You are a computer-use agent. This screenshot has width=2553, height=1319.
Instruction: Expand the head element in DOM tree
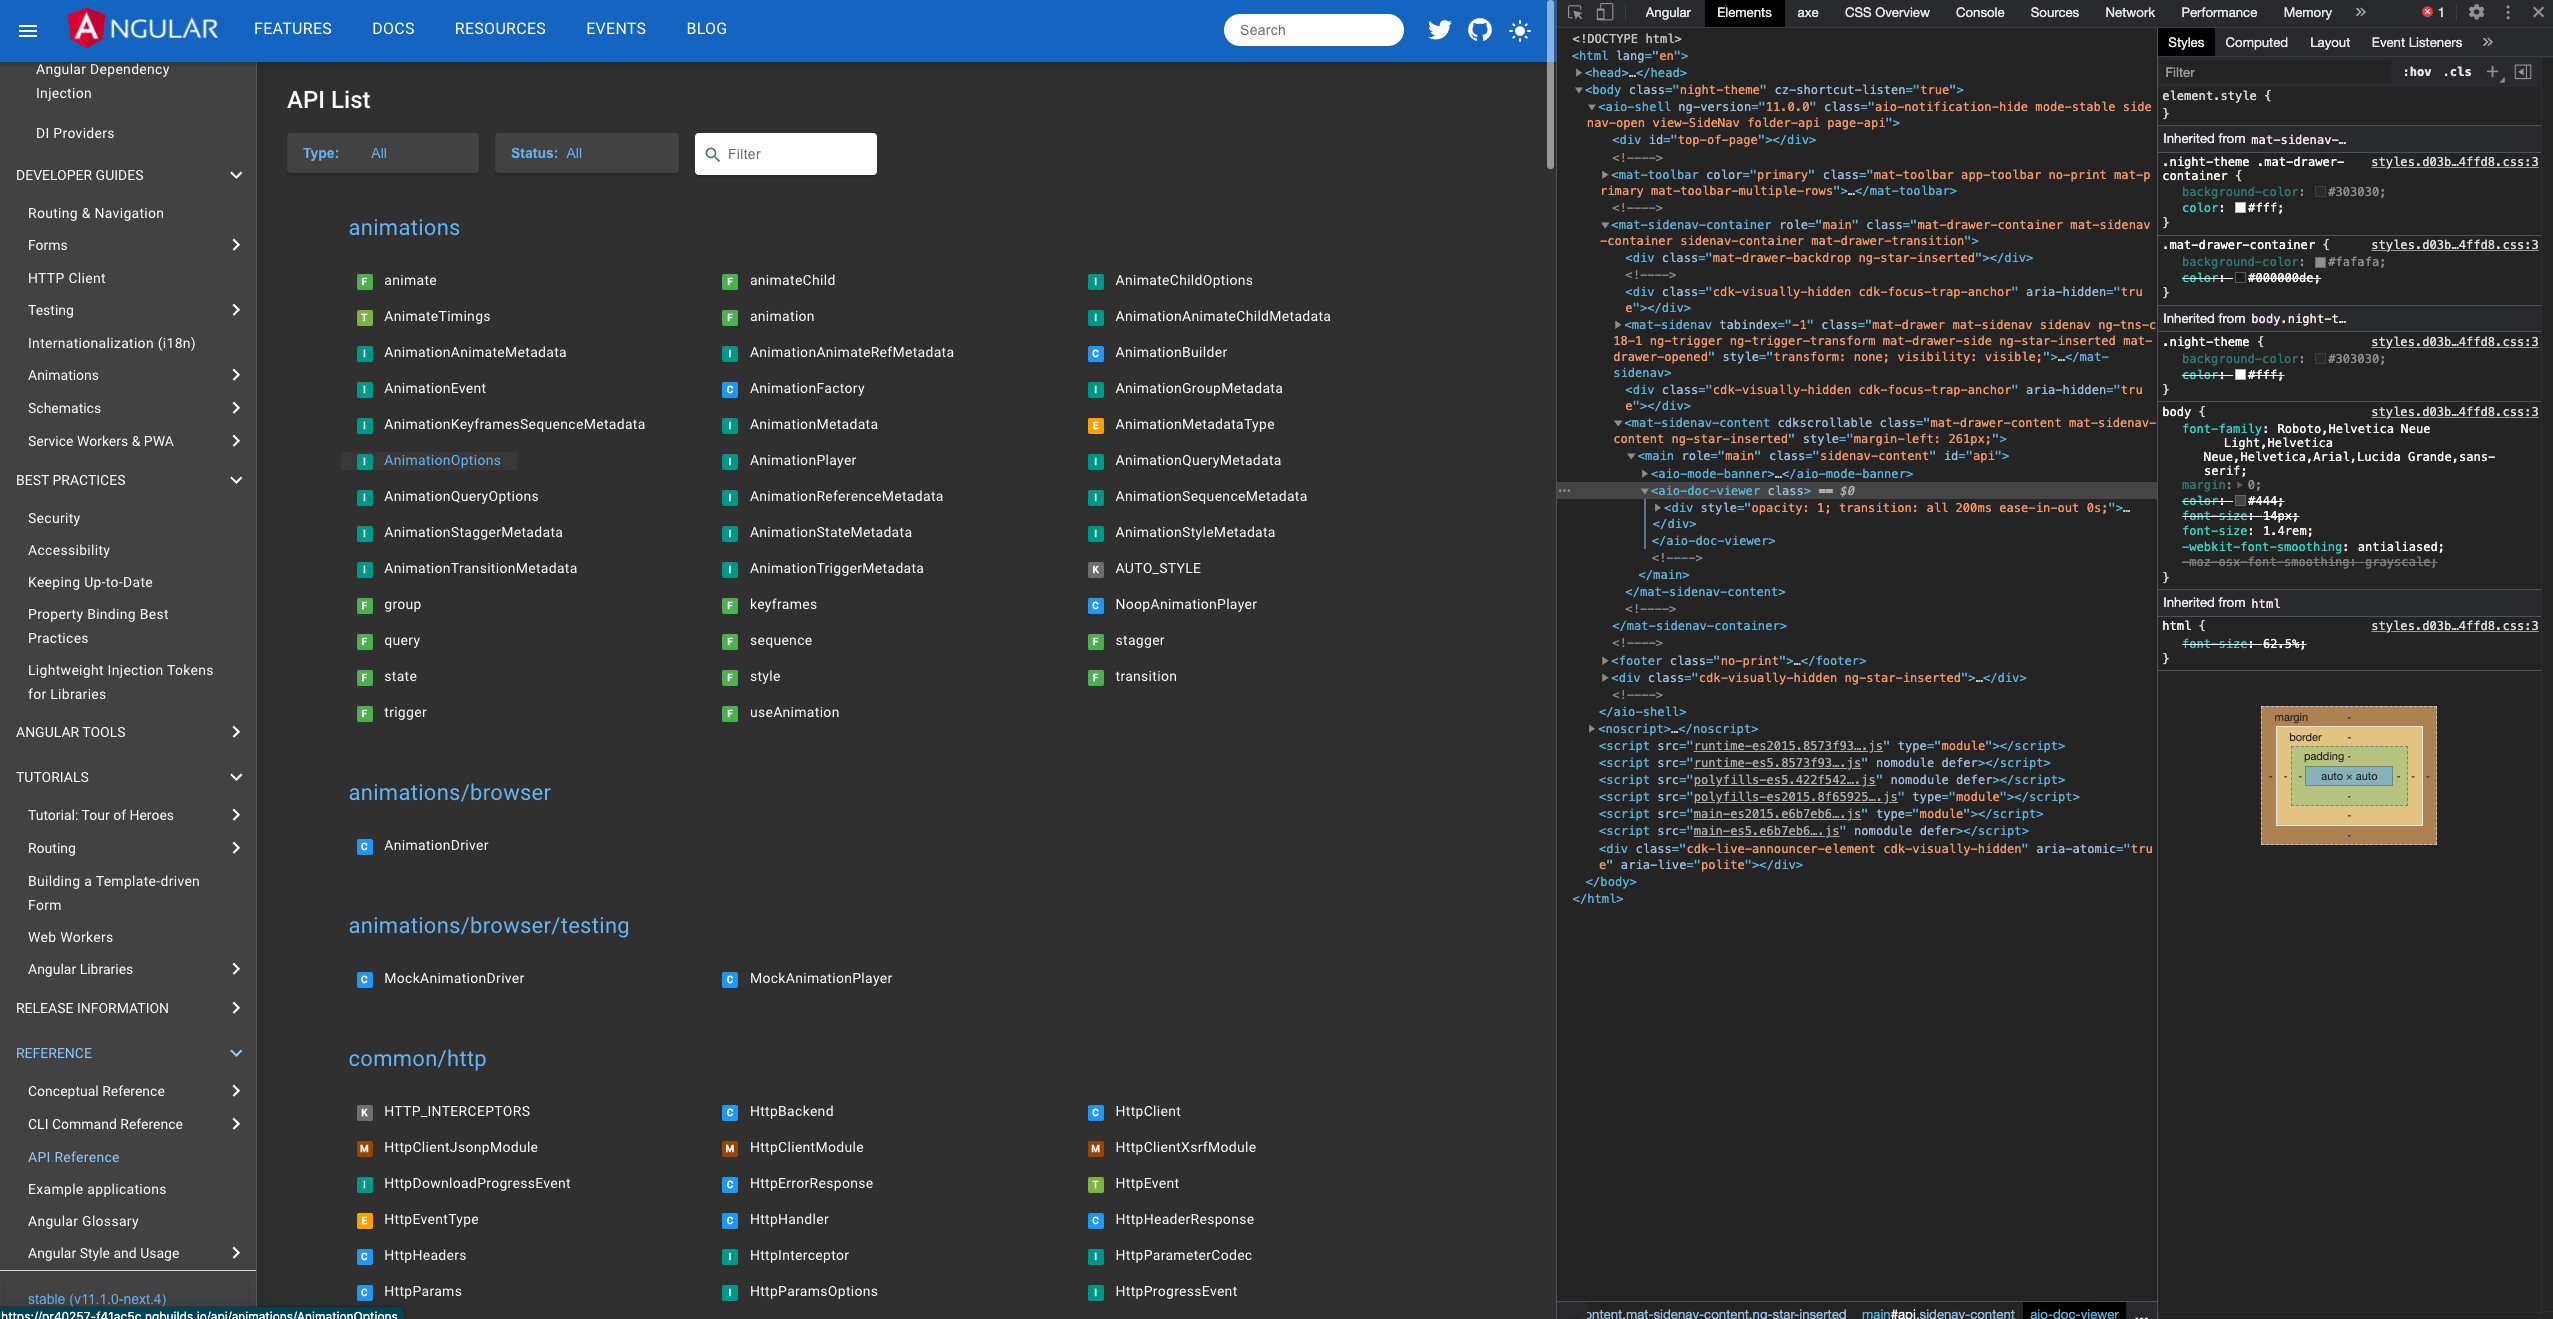point(1579,73)
